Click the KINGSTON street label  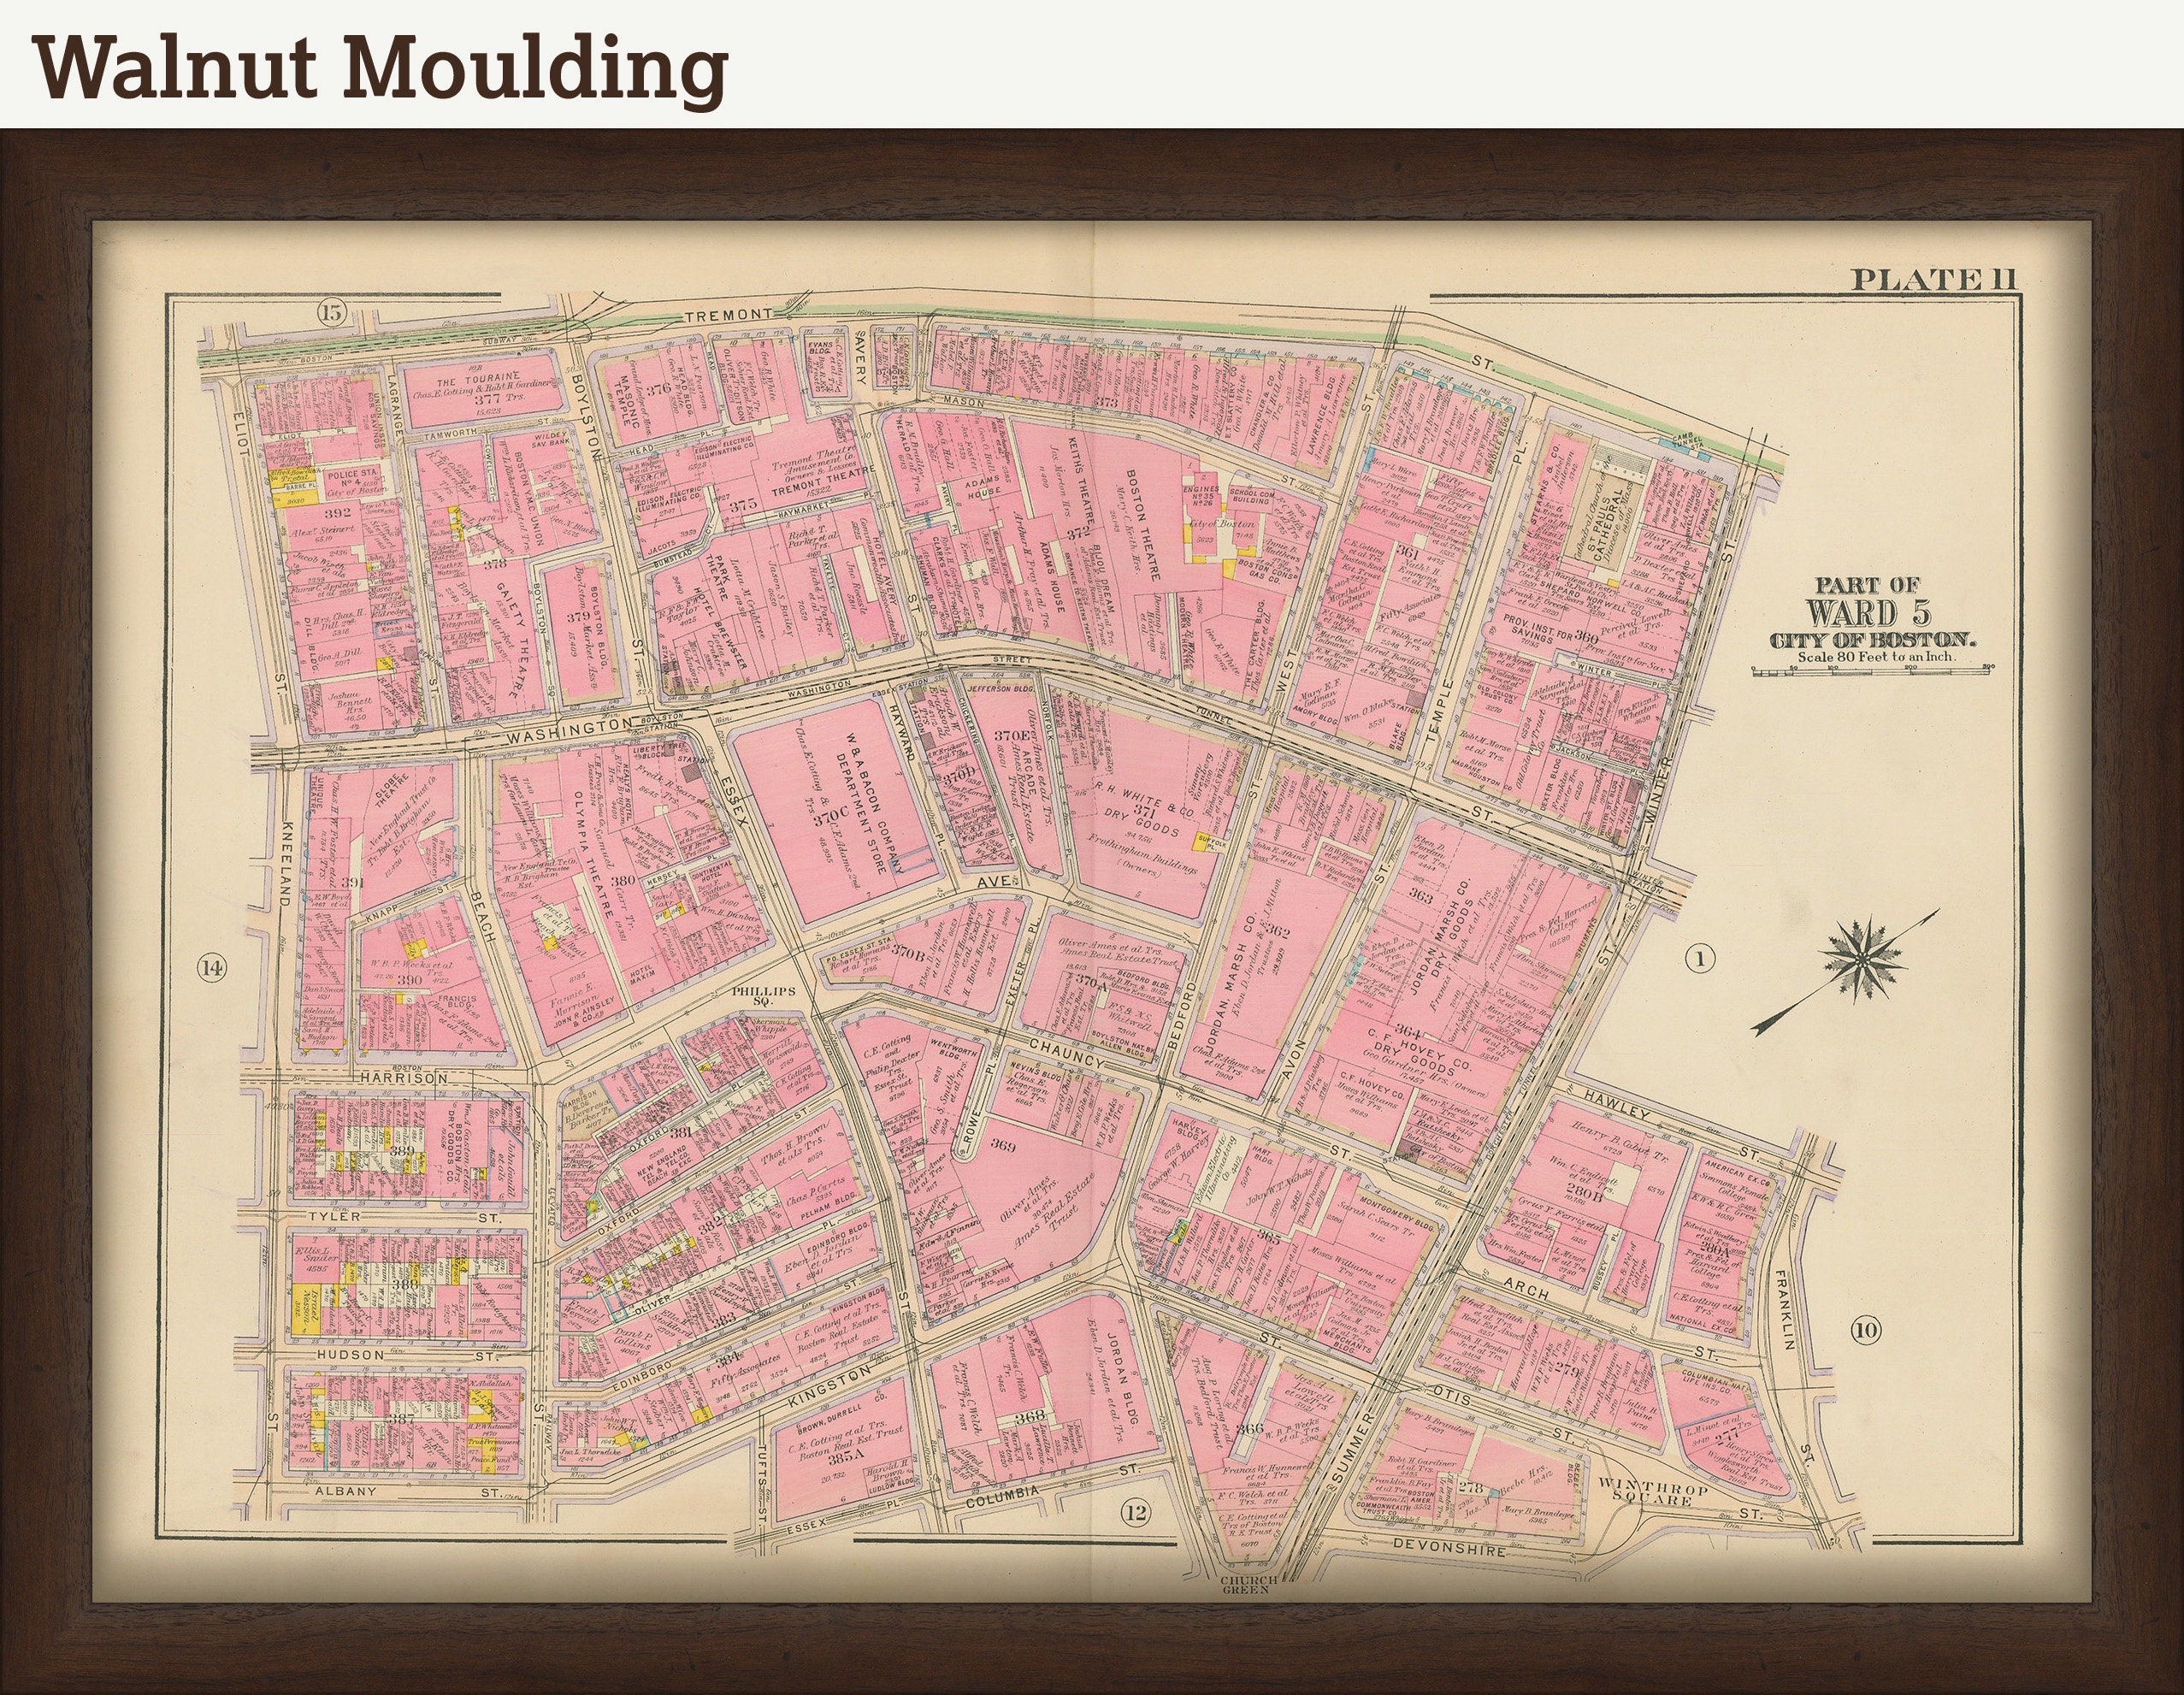click(x=831, y=1387)
